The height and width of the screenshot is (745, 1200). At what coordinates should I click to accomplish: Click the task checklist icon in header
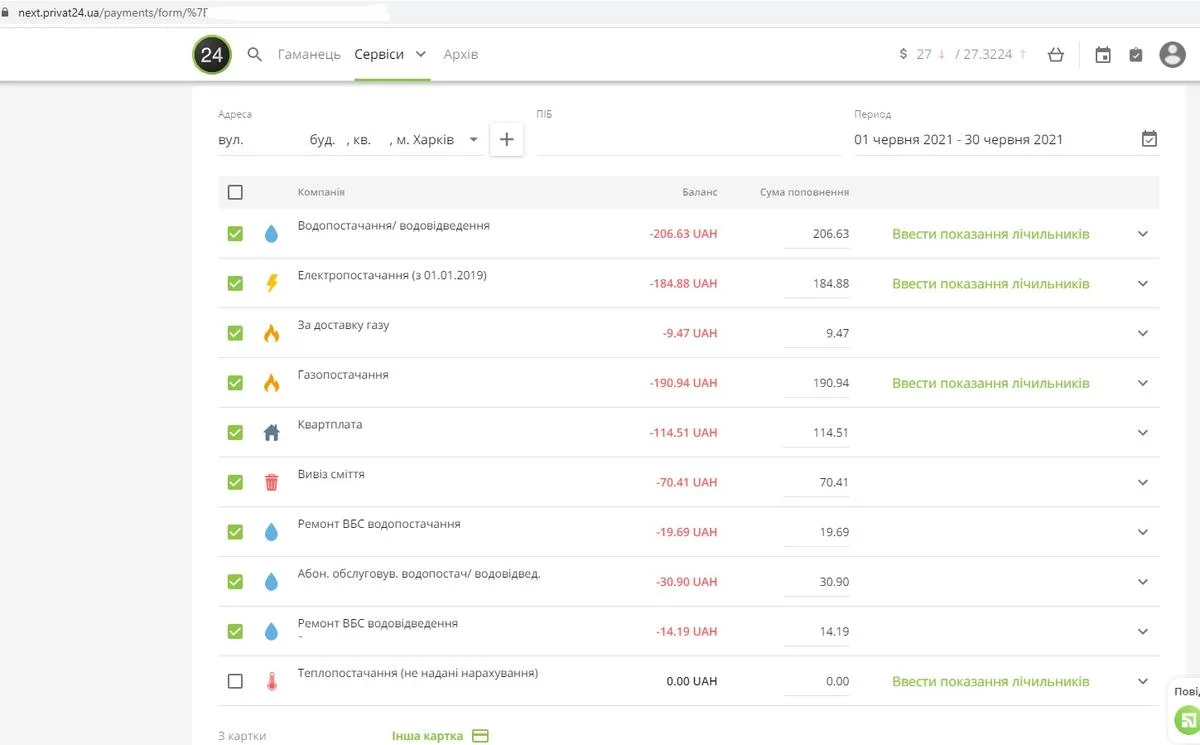click(x=1136, y=56)
